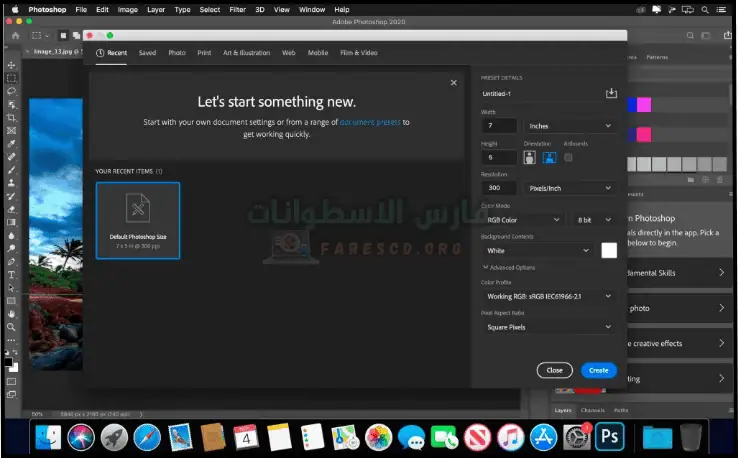Viewport: 738px width, 458px height.
Task: Open the Inches unit dropdown
Action: click(x=570, y=126)
